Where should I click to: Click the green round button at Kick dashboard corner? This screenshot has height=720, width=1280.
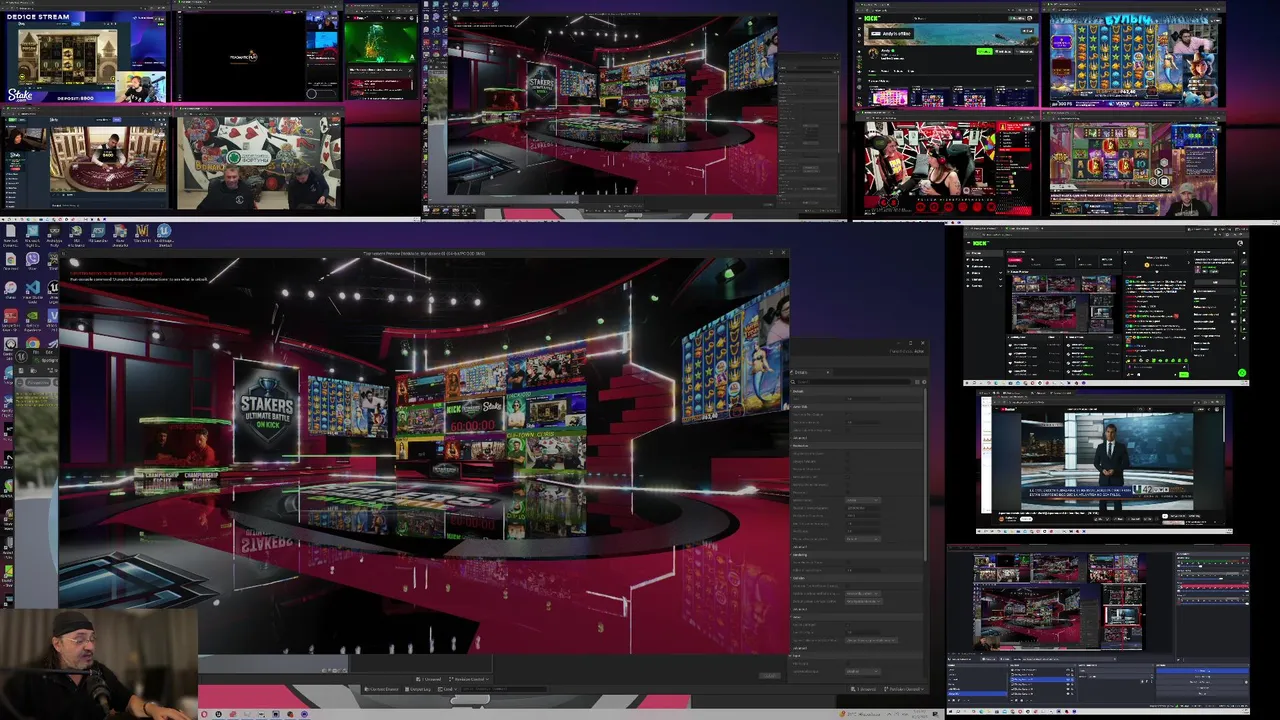(x=1242, y=373)
